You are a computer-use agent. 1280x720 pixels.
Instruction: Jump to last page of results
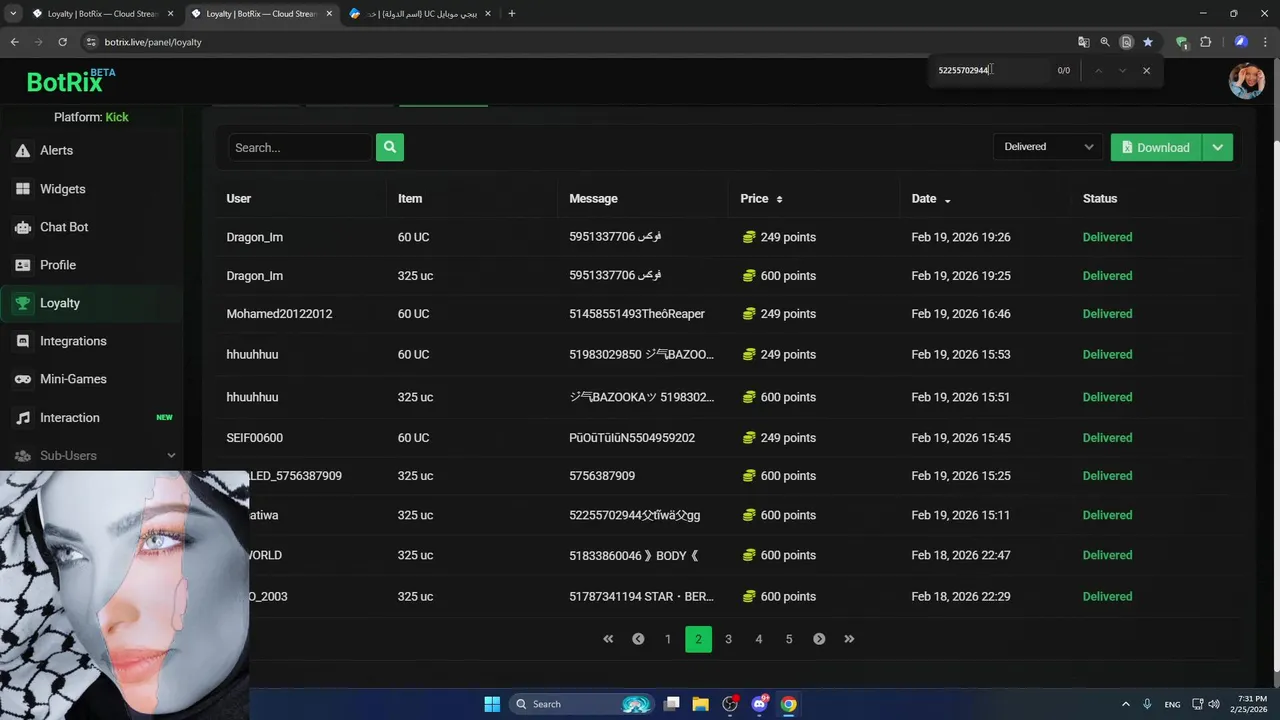[849, 639]
